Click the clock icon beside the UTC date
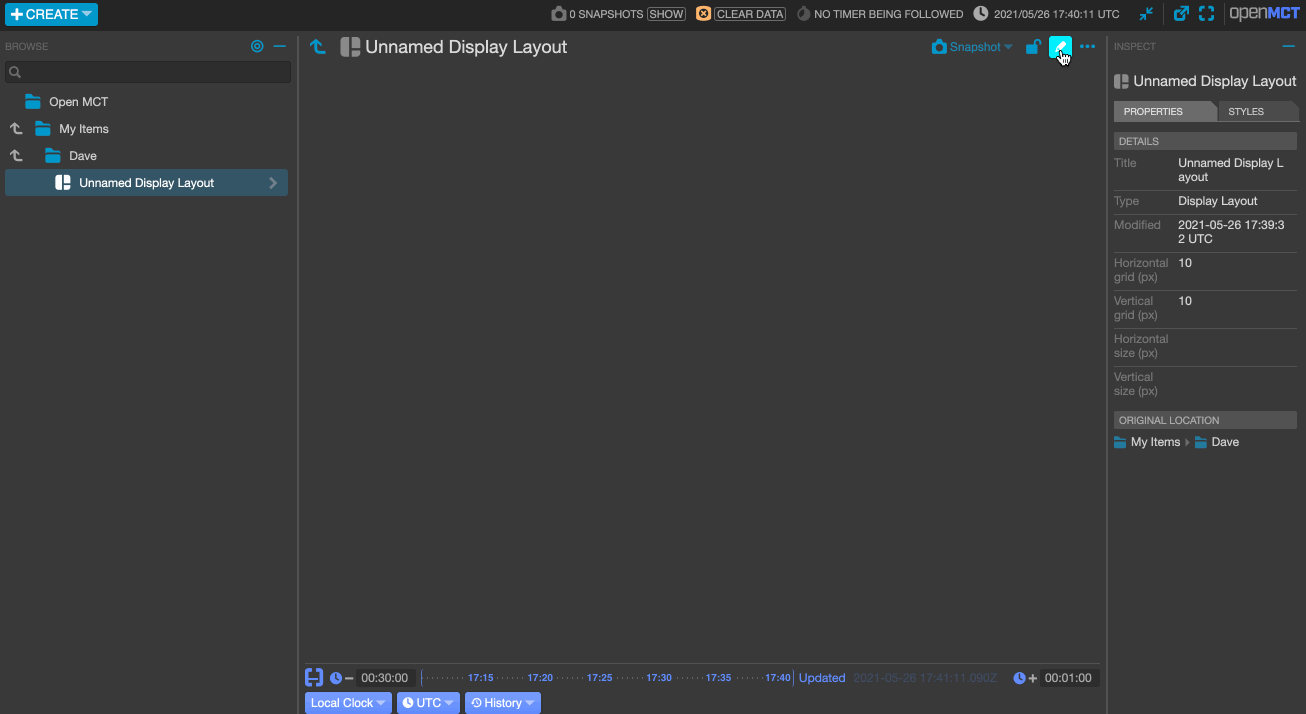This screenshot has width=1306, height=714. tap(981, 14)
